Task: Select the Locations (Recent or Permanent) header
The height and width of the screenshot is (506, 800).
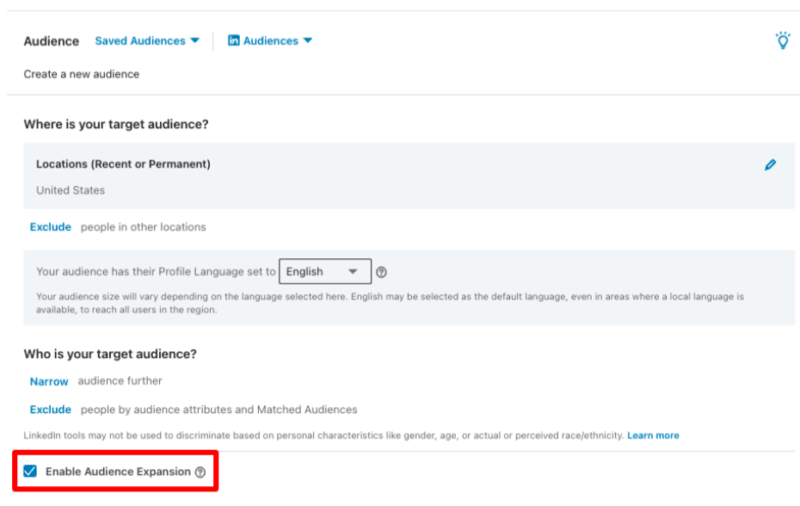Action: [123, 164]
